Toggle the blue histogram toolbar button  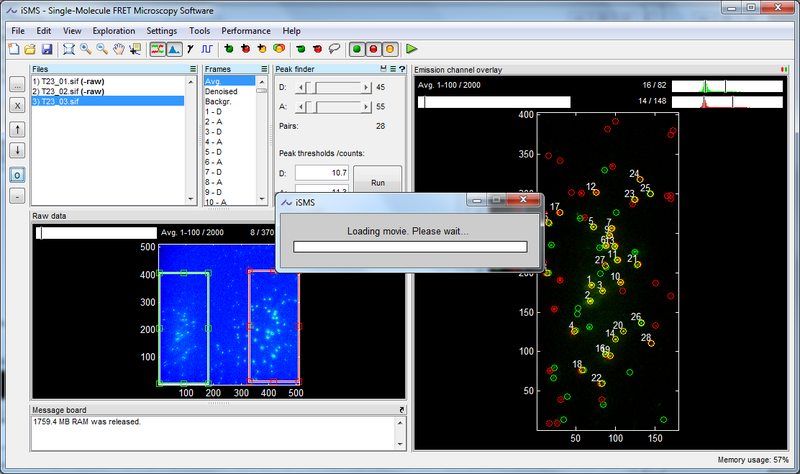click(173, 48)
